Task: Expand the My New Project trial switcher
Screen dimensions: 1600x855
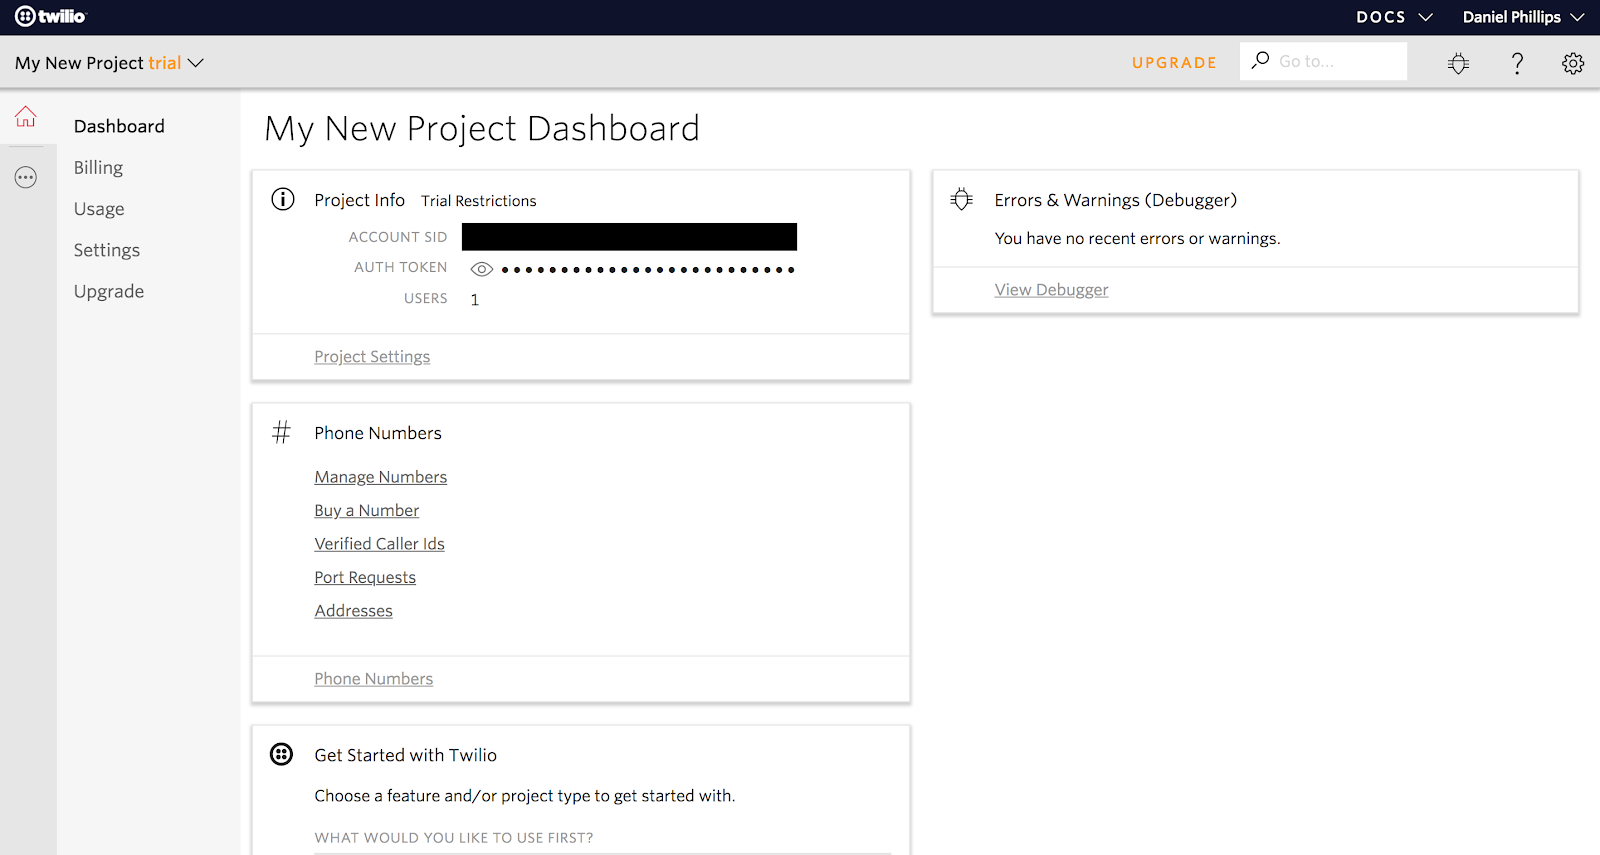Action: [109, 63]
